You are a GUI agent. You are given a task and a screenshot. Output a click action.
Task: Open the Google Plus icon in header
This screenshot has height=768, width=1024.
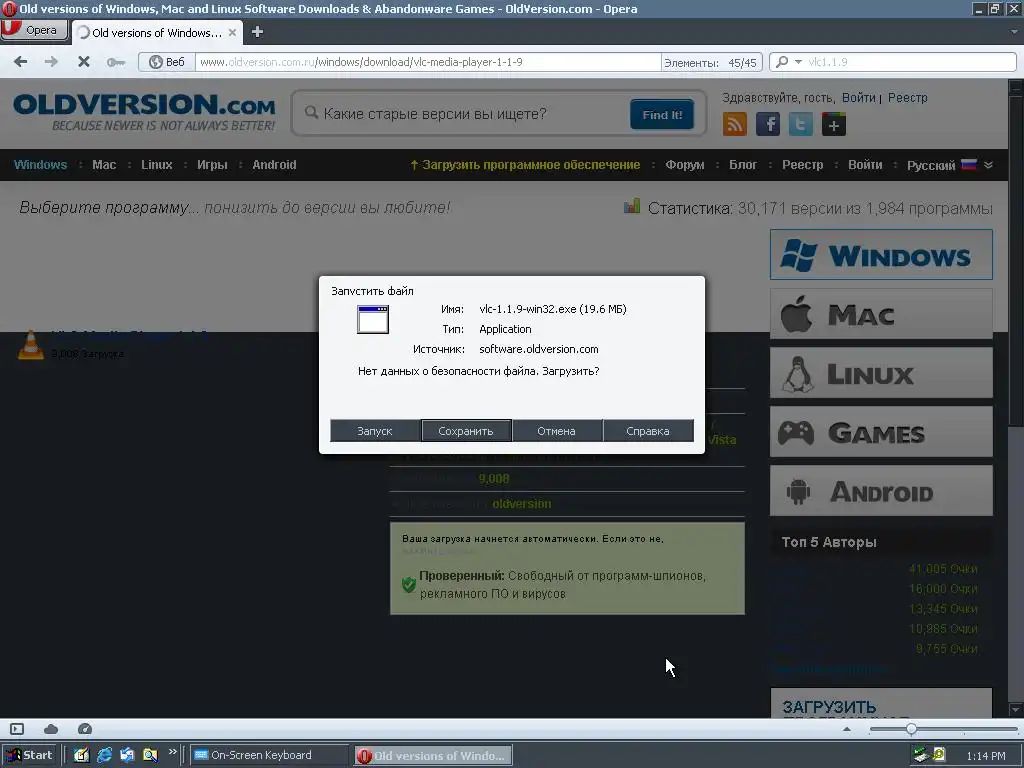click(x=834, y=124)
